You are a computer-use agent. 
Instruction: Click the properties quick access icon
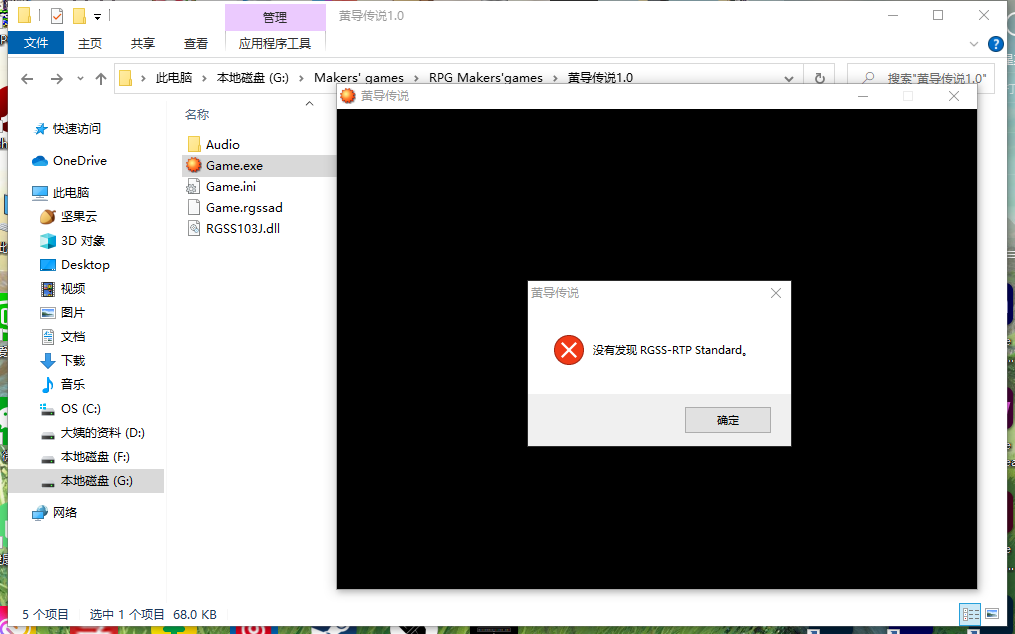(x=57, y=16)
